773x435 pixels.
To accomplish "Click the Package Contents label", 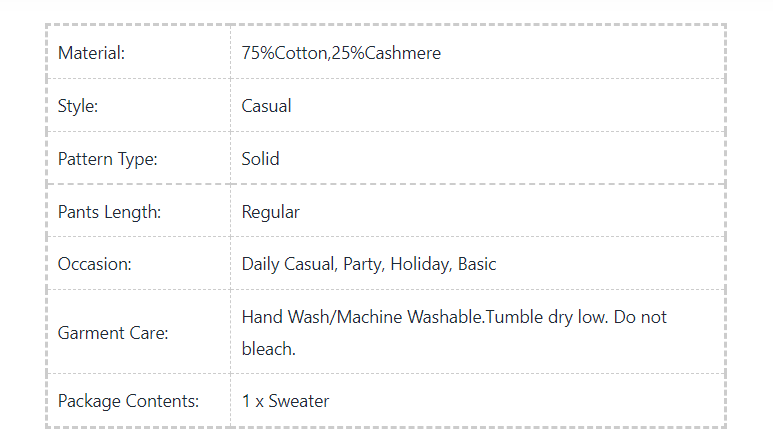I will (x=128, y=401).
